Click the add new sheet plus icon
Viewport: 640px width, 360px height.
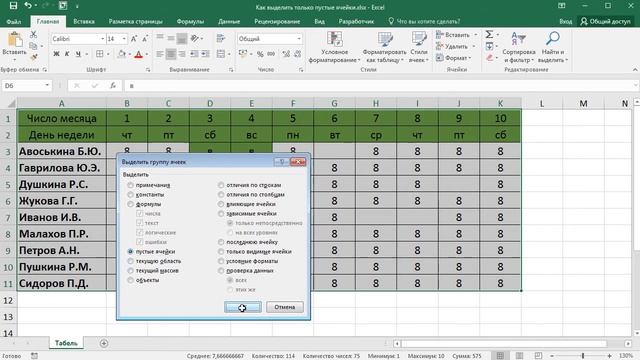click(104, 343)
